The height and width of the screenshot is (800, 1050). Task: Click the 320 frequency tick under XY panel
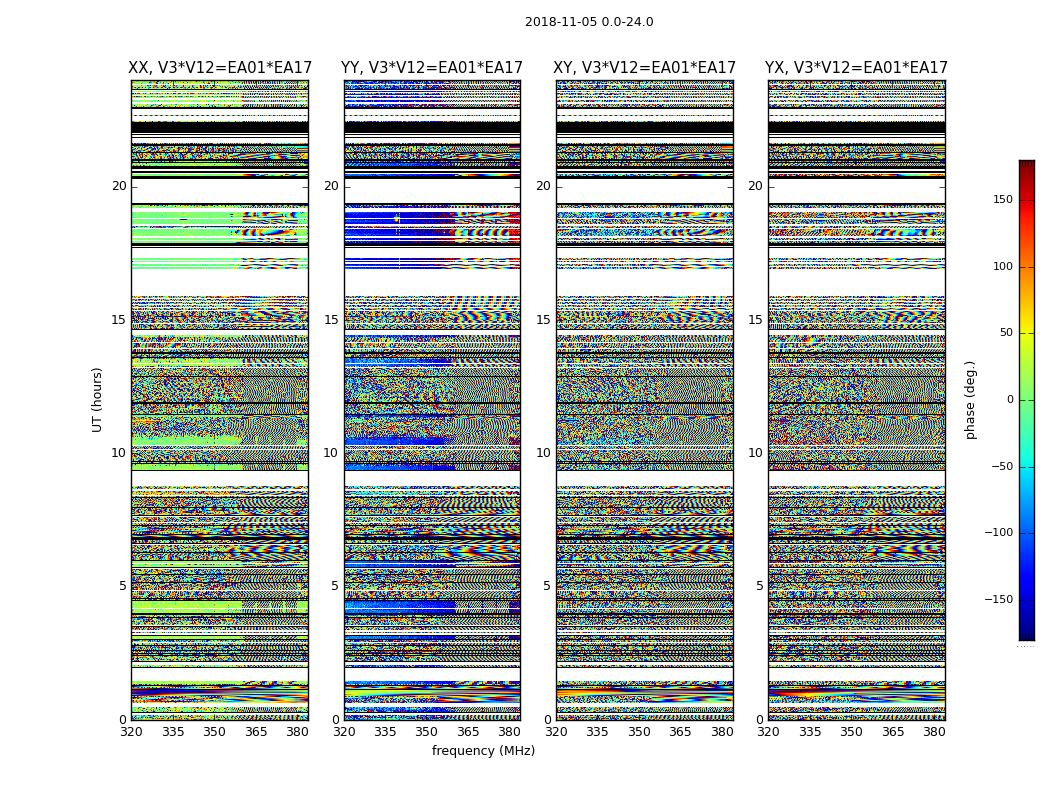tap(556, 732)
